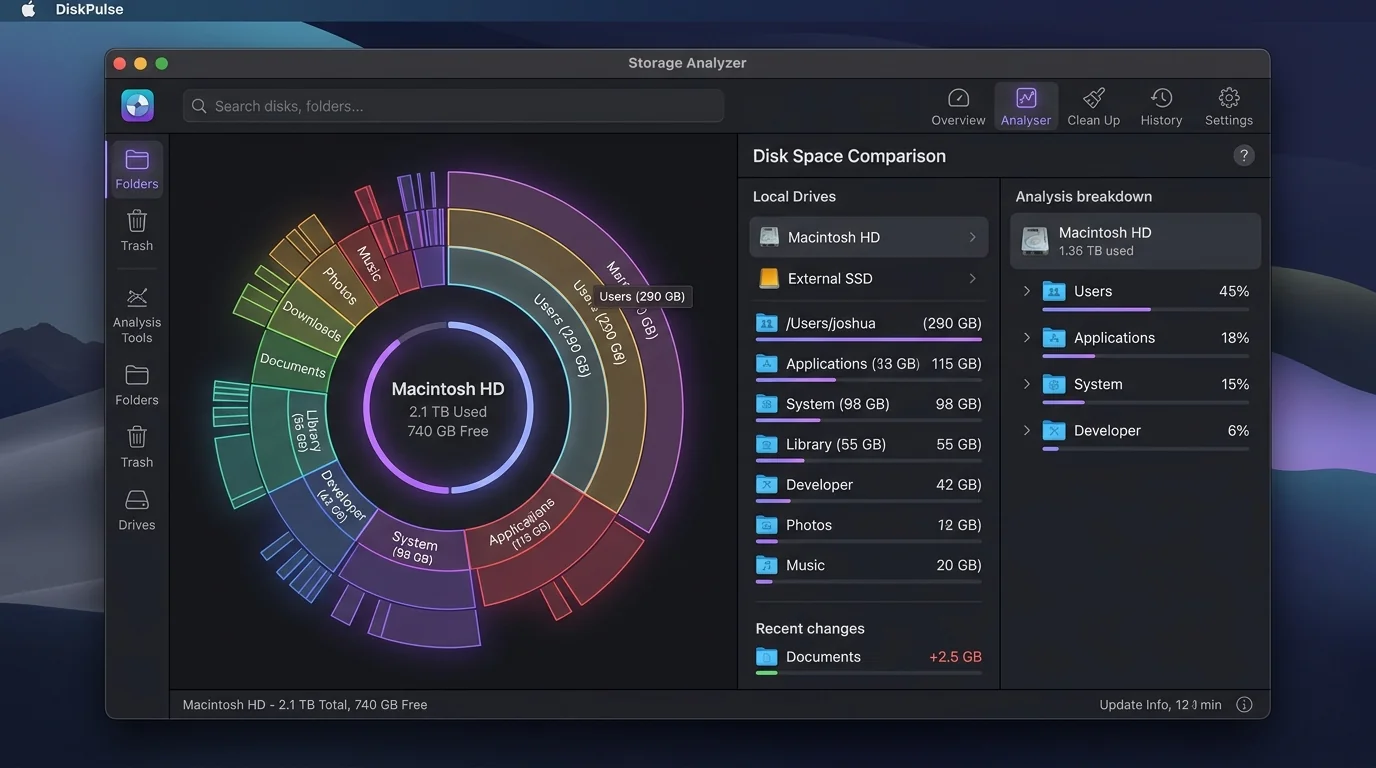1376x768 pixels.
Task: Select the Applications (33 GB) list entry
Action: pyautogui.click(x=868, y=366)
